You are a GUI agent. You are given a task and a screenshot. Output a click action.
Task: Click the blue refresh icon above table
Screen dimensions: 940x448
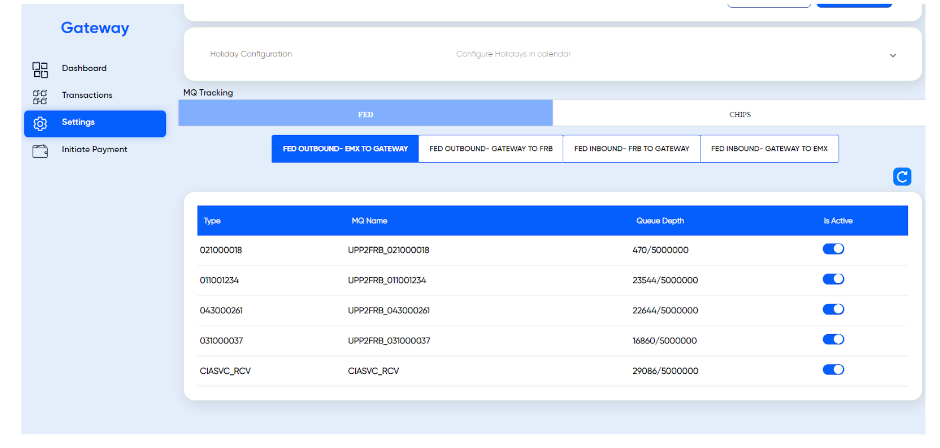902,177
